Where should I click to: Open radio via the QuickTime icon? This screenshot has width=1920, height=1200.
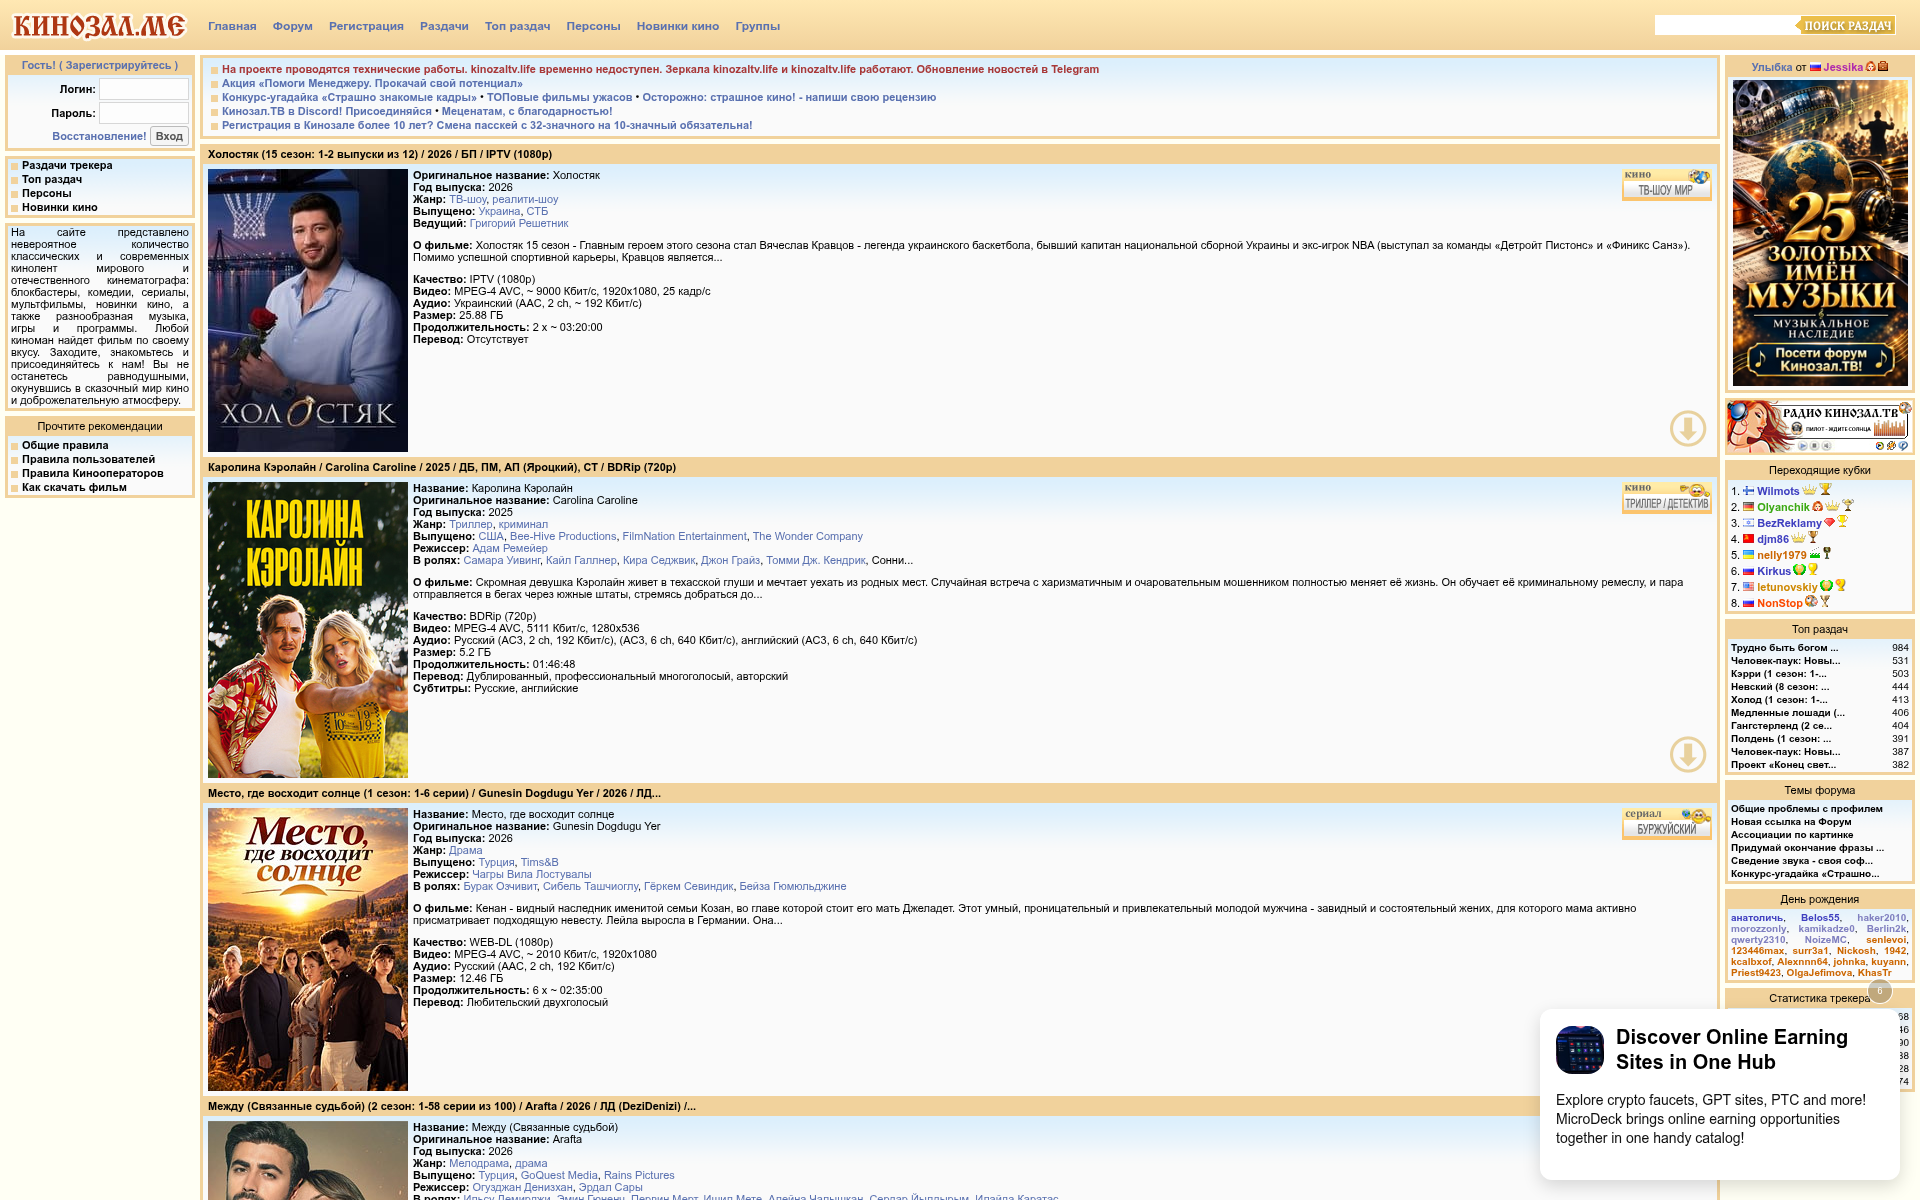coord(1903,446)
